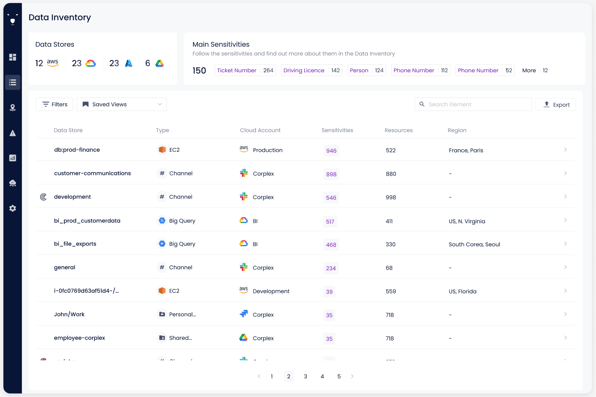The width and height of the screenshot is (596, 397).
Task: Open the dashboard grid icon in sidebar
Action: click(x=13, y=57)
